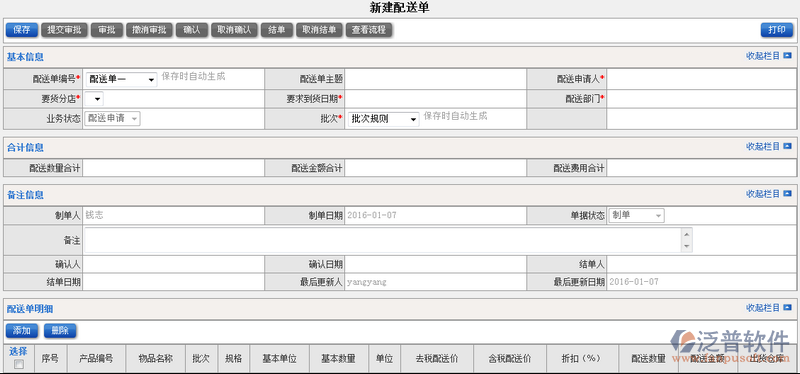800x374 pixels.
Task: Click the 配送单主题 input field
Action: pyautogui.click(x=435, y=80)
